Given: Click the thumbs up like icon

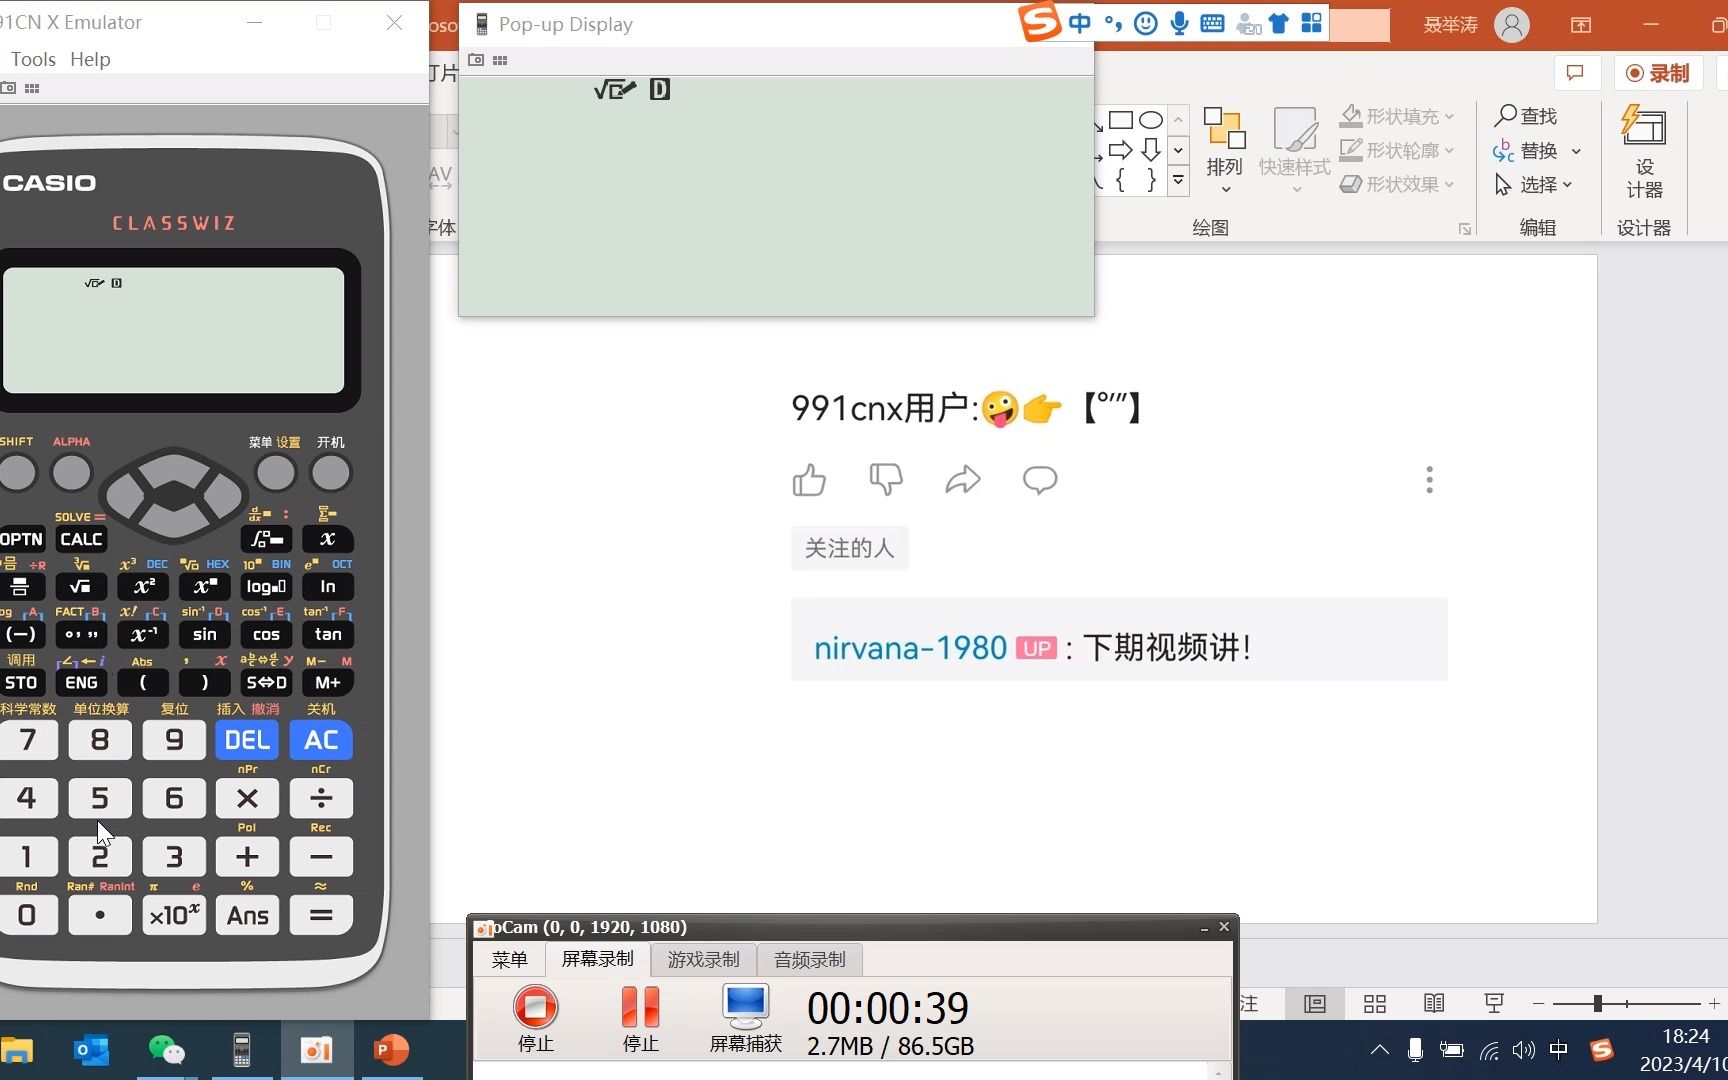Looking at the screenshot, I should point(809,480).
